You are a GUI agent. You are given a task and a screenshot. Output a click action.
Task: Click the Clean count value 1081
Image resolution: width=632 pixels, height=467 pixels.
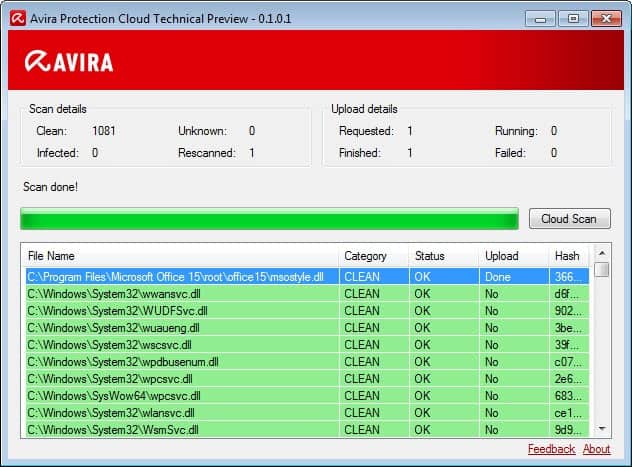[104, 131]
